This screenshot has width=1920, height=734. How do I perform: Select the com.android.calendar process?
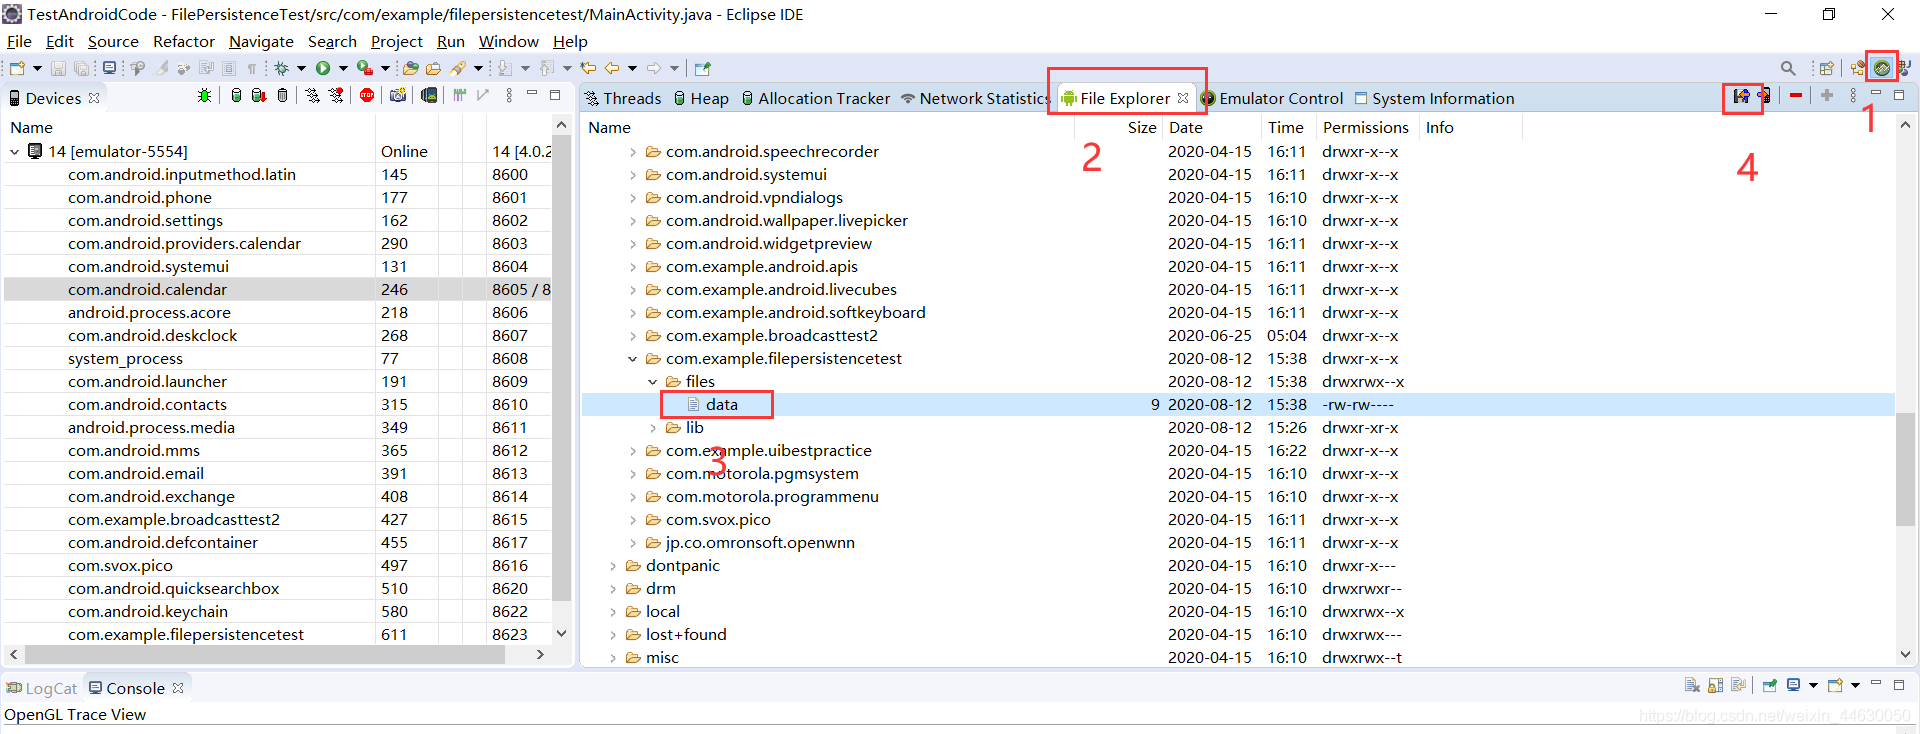click(278, 289)
